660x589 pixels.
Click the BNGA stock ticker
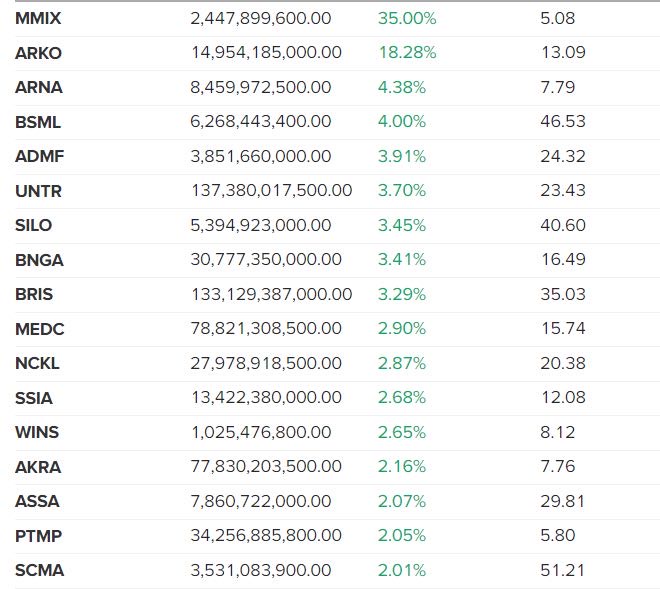click(39, 260)
